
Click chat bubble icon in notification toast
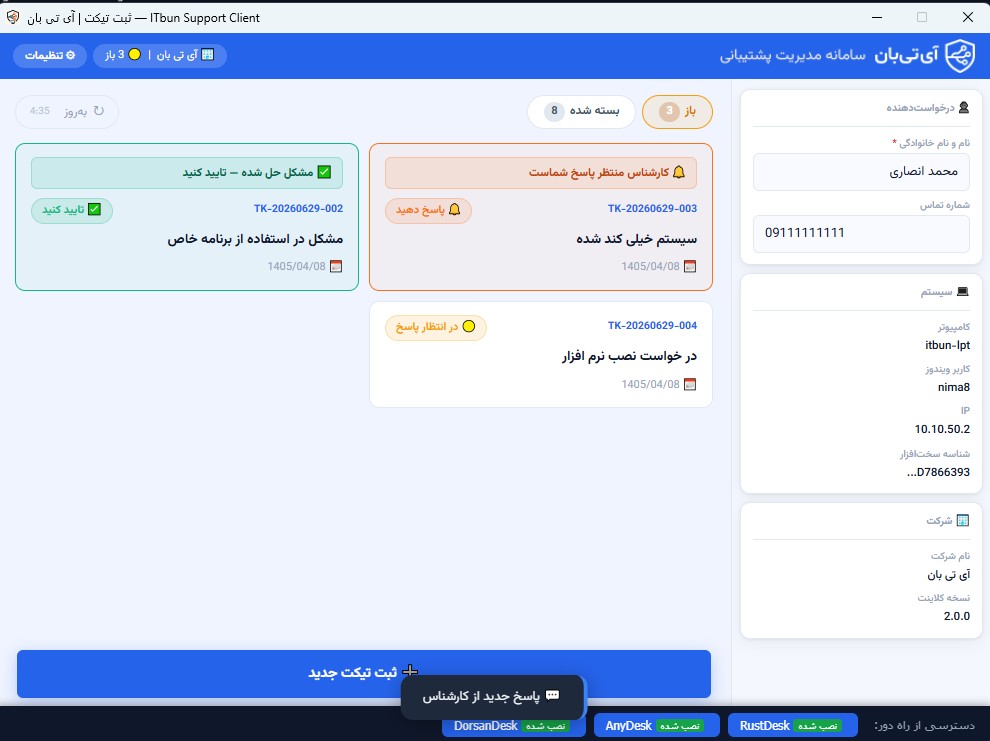[x=552, y=696]
